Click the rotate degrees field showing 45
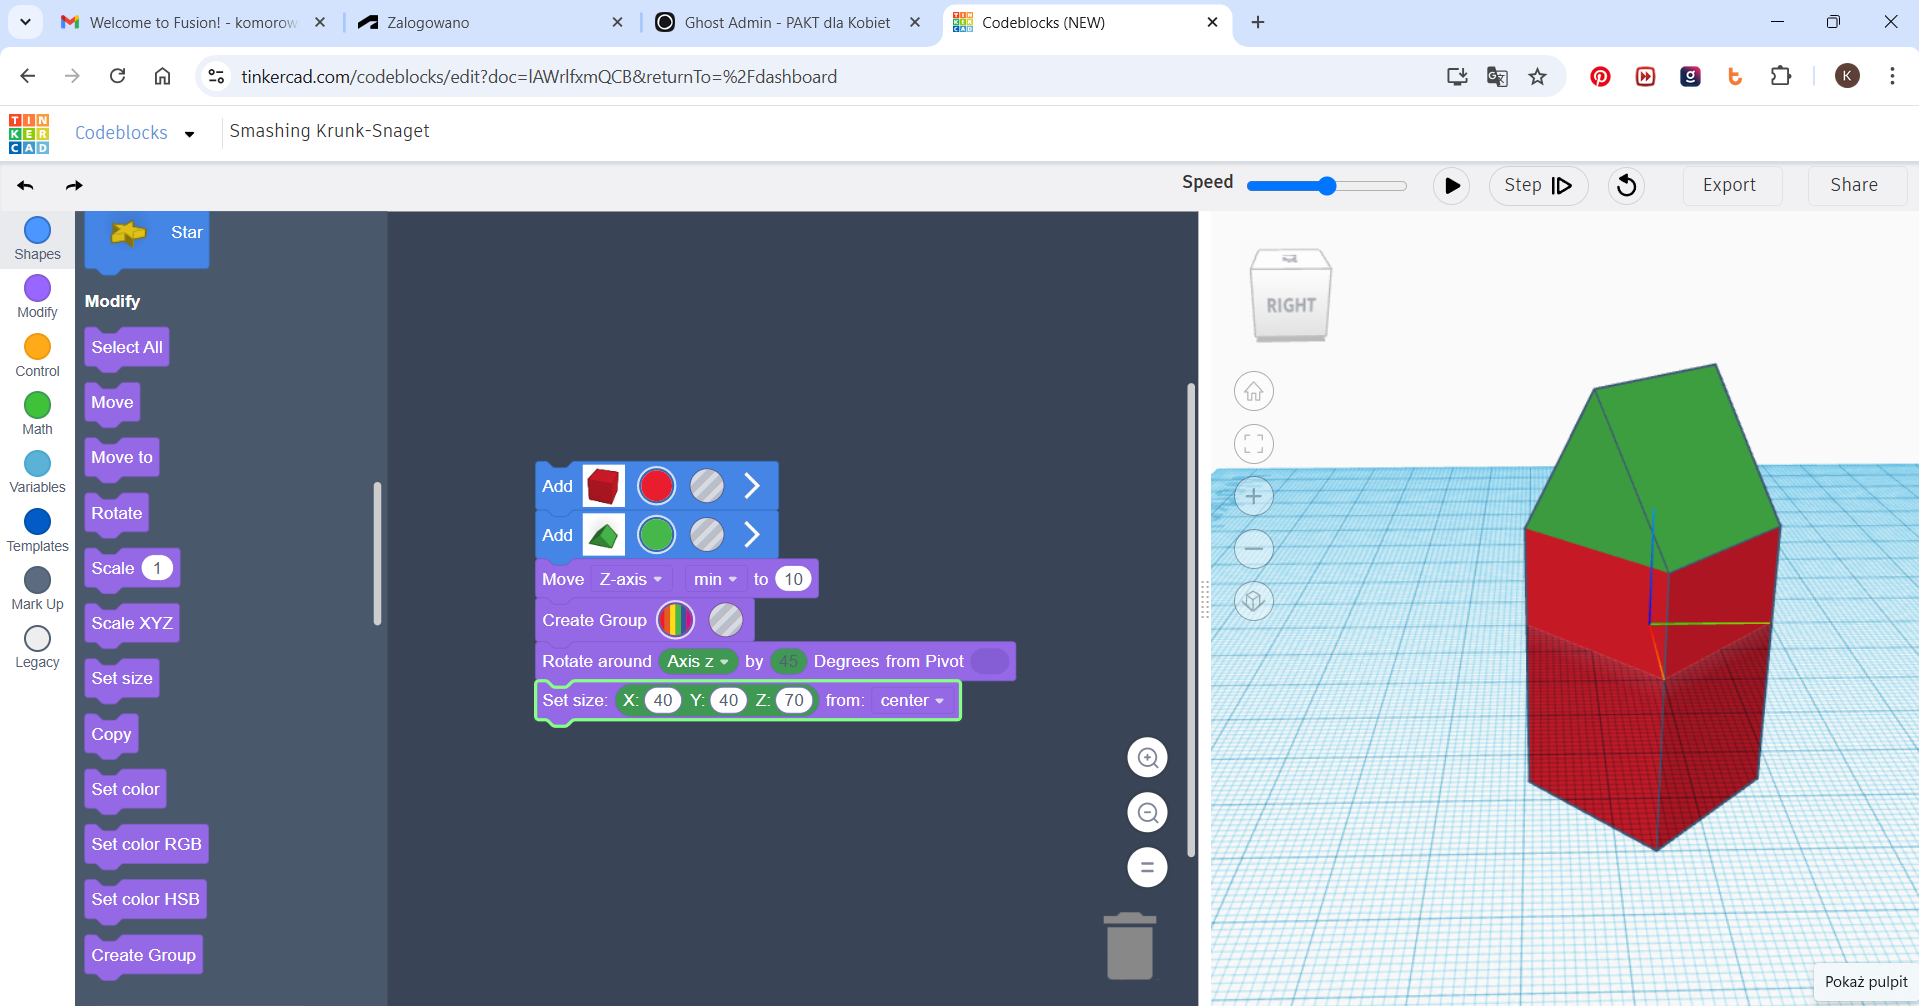 coord(788,661)
